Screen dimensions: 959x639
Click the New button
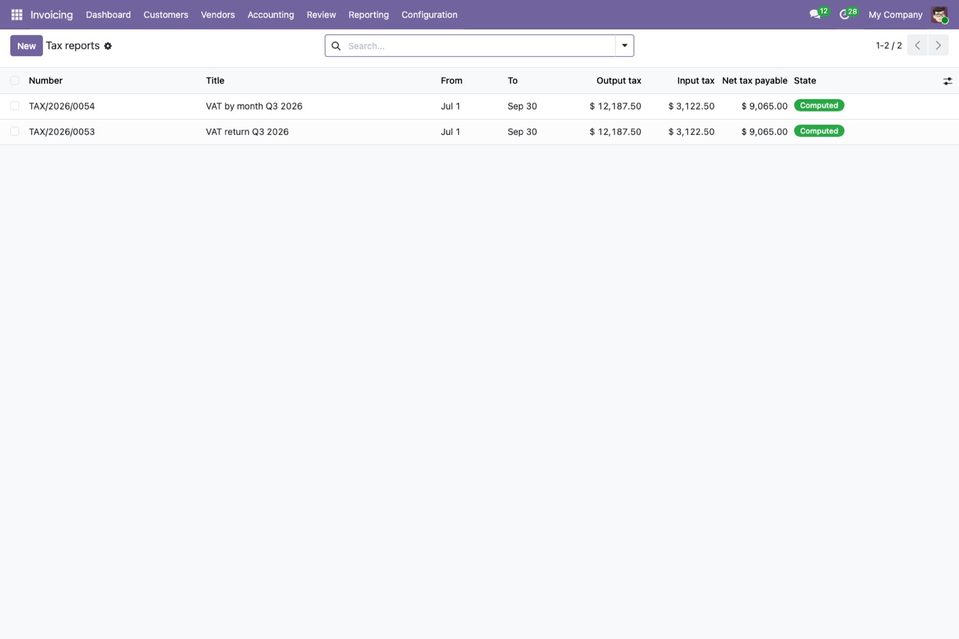click(26, 46)
